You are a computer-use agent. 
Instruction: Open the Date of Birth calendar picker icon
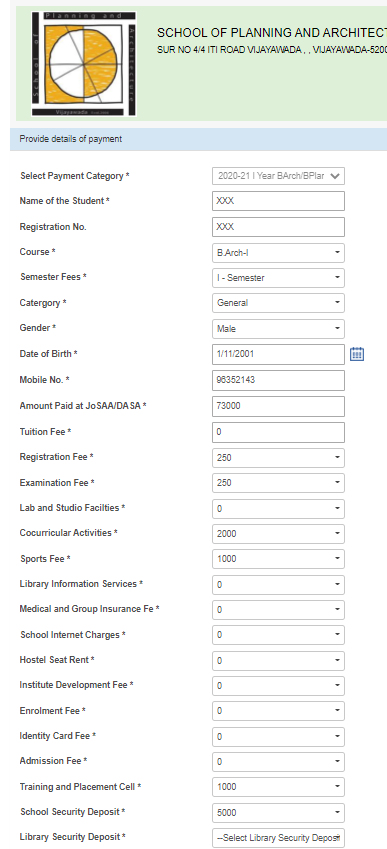click(x=357, y=354)
